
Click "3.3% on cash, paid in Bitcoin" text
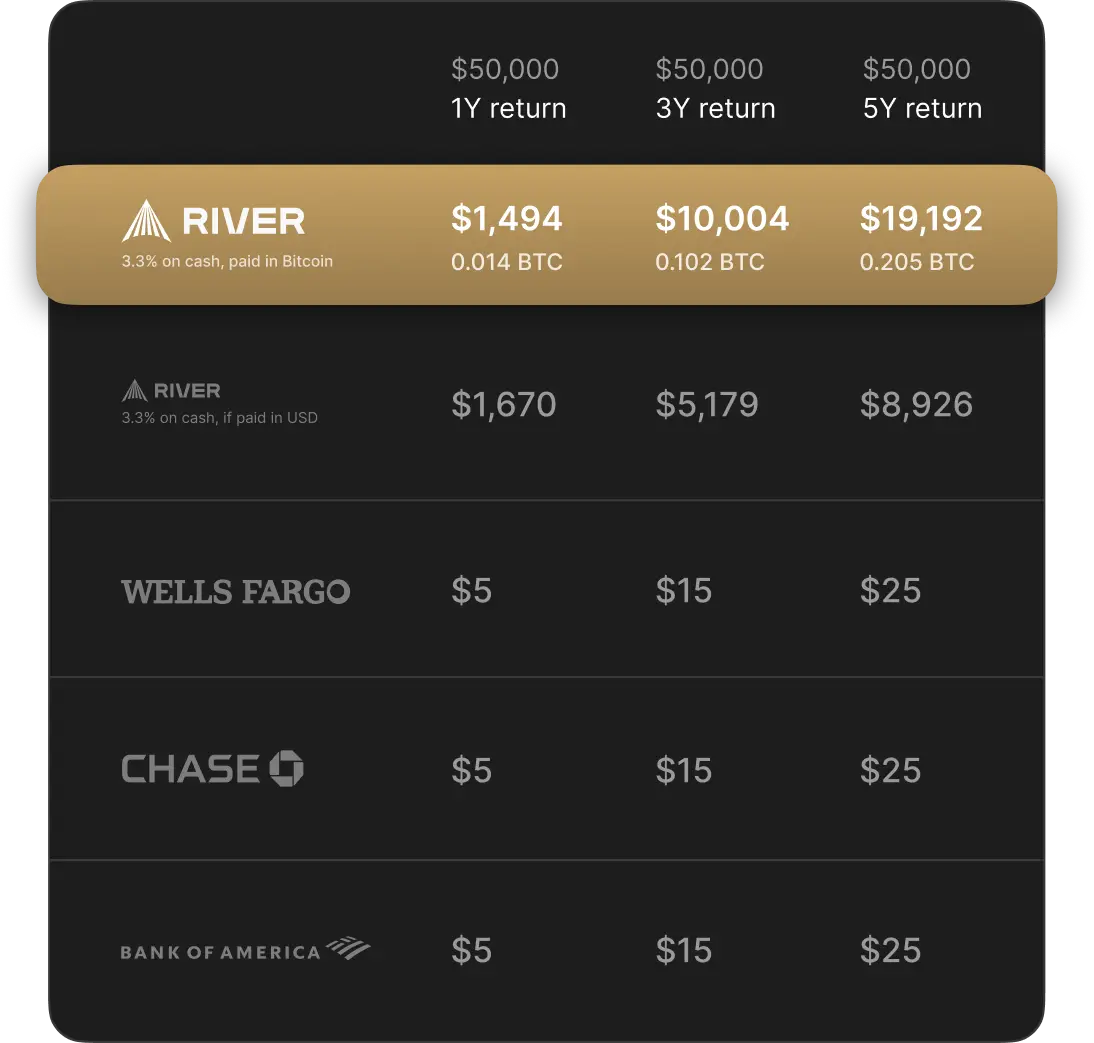pyautogui.click(x=227, y=261)
